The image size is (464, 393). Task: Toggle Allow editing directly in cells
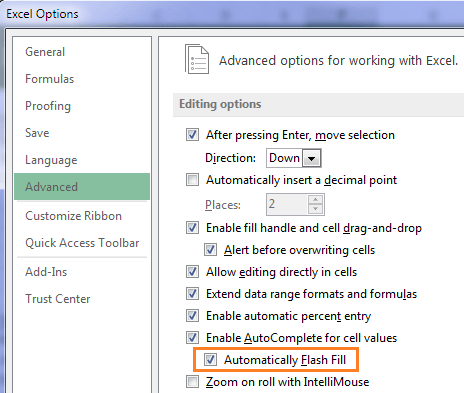coord(192,272)
